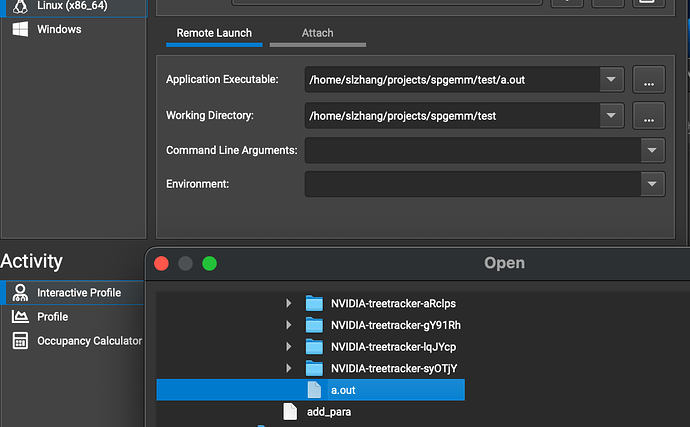Viewport: 690px width, 427px height.
Task: Select the Linux (x86_64) penguin icon
Action: [20, 7]
